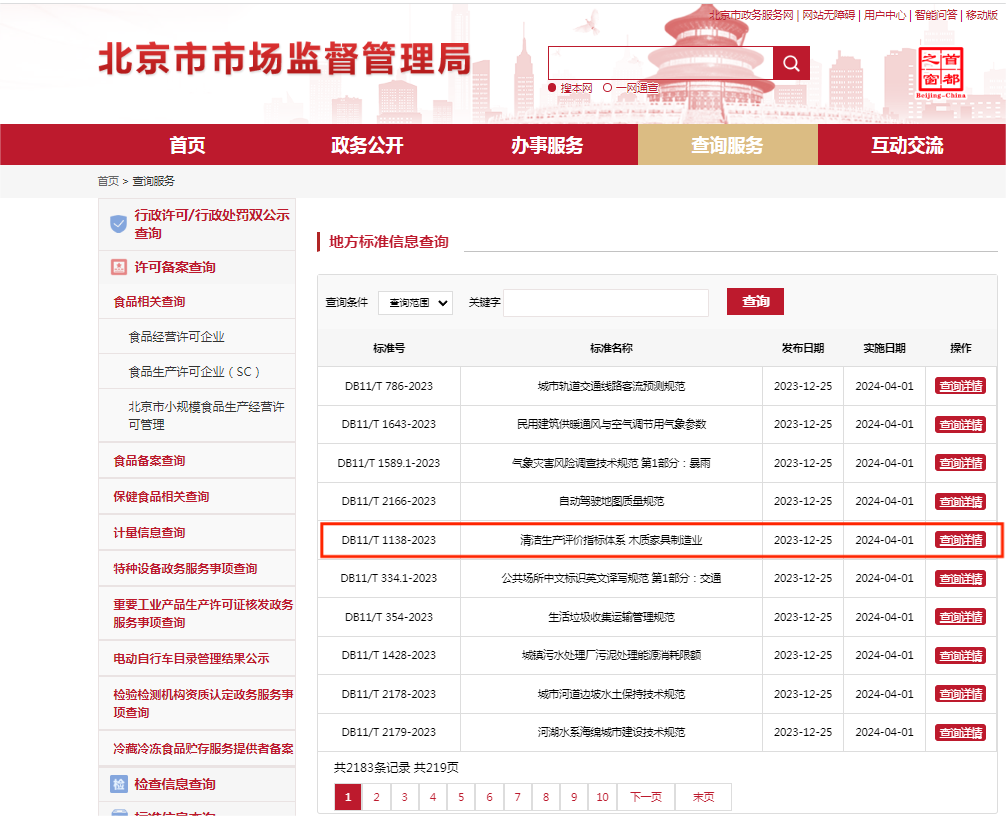Open 许可备案查询 sidebar section
Viewport: 1006px width, 816px height.
tap(175, 267)
